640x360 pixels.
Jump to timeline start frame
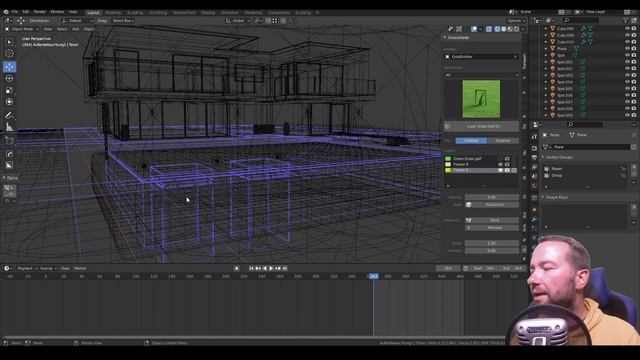(251, 268)
